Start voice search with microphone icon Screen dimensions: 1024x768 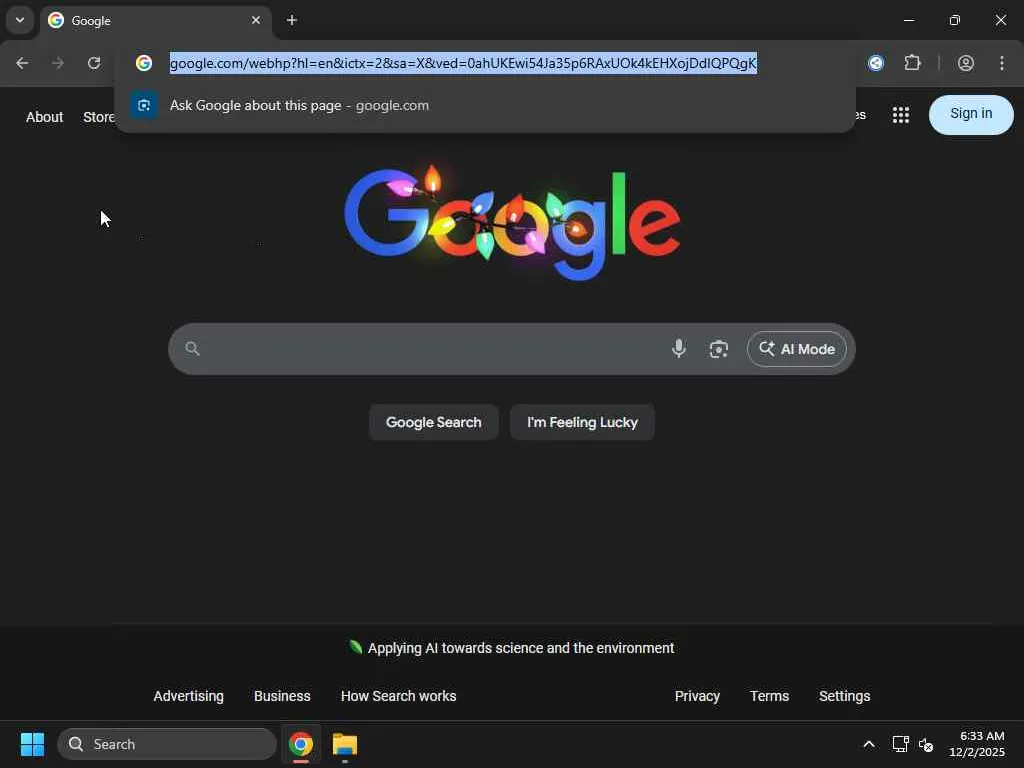click(x=679, y=349)
